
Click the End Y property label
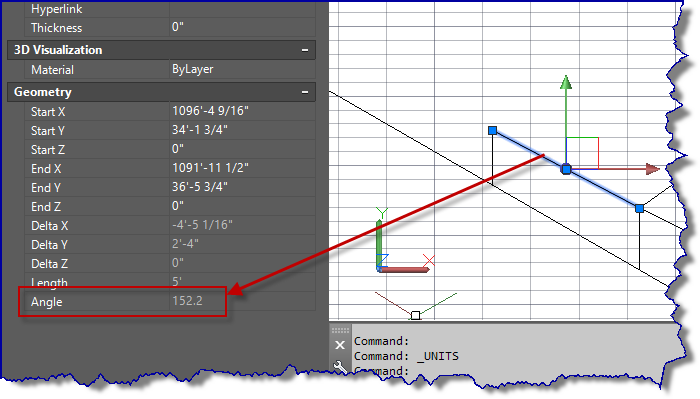[x=46, y=188]
